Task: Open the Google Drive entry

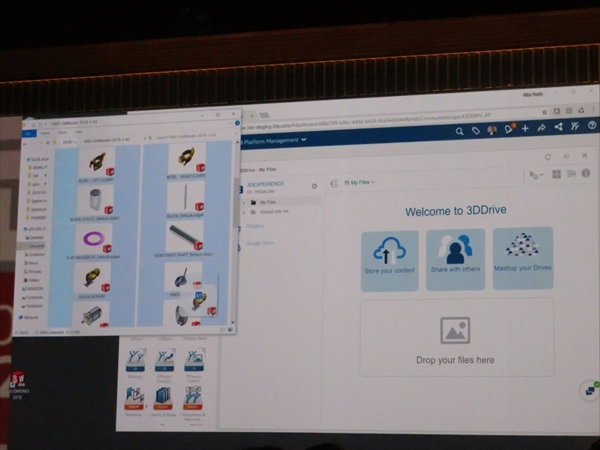Action: click(259, 243)
